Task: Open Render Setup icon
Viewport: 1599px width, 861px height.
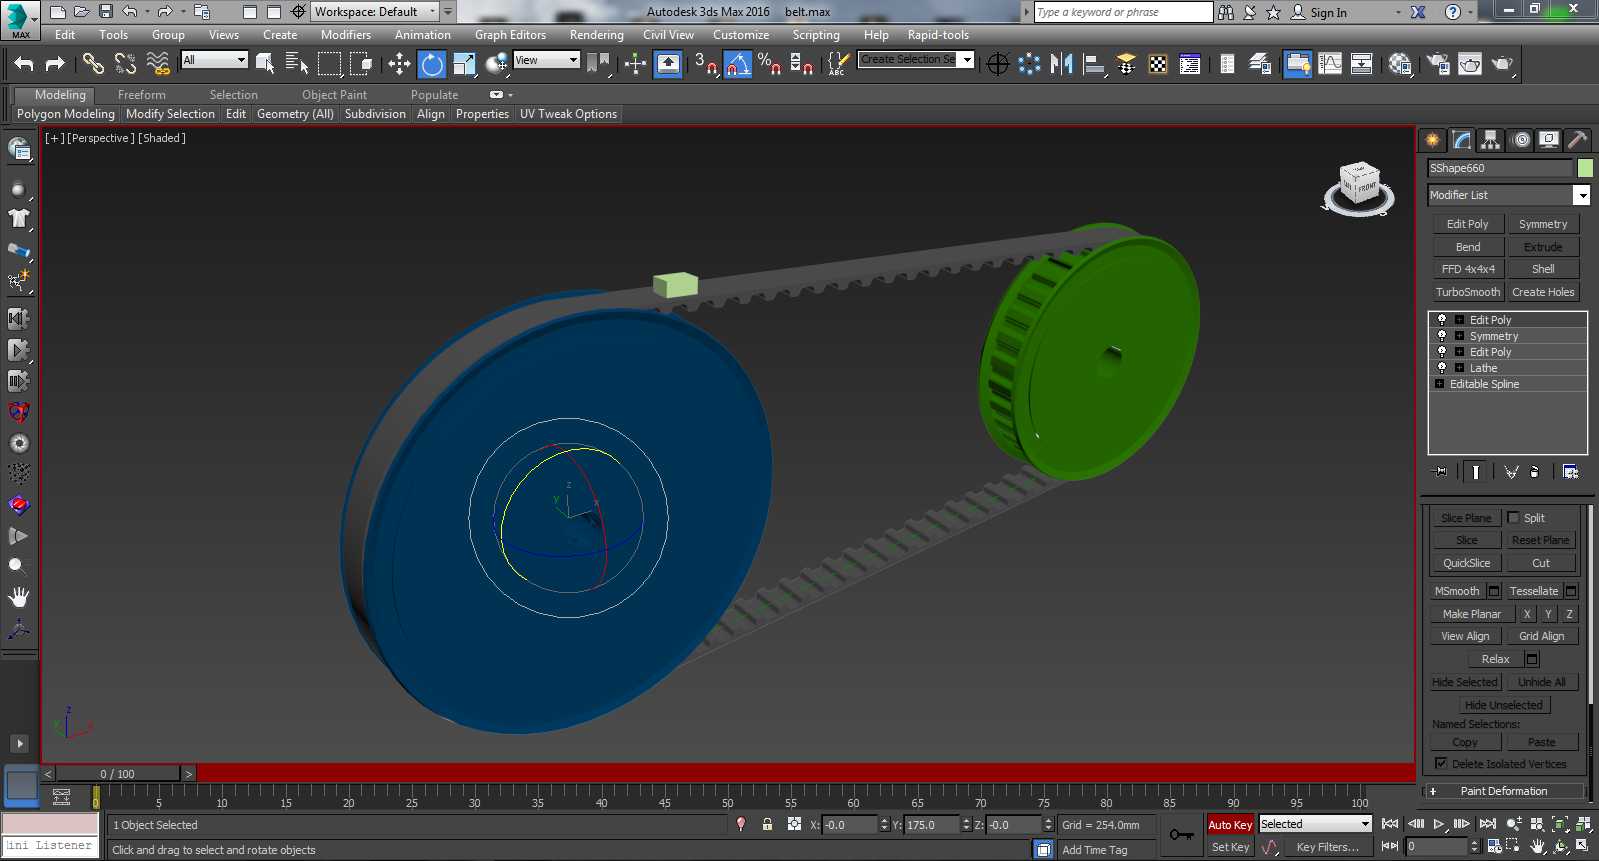Action: click(x=1438, y=64)
